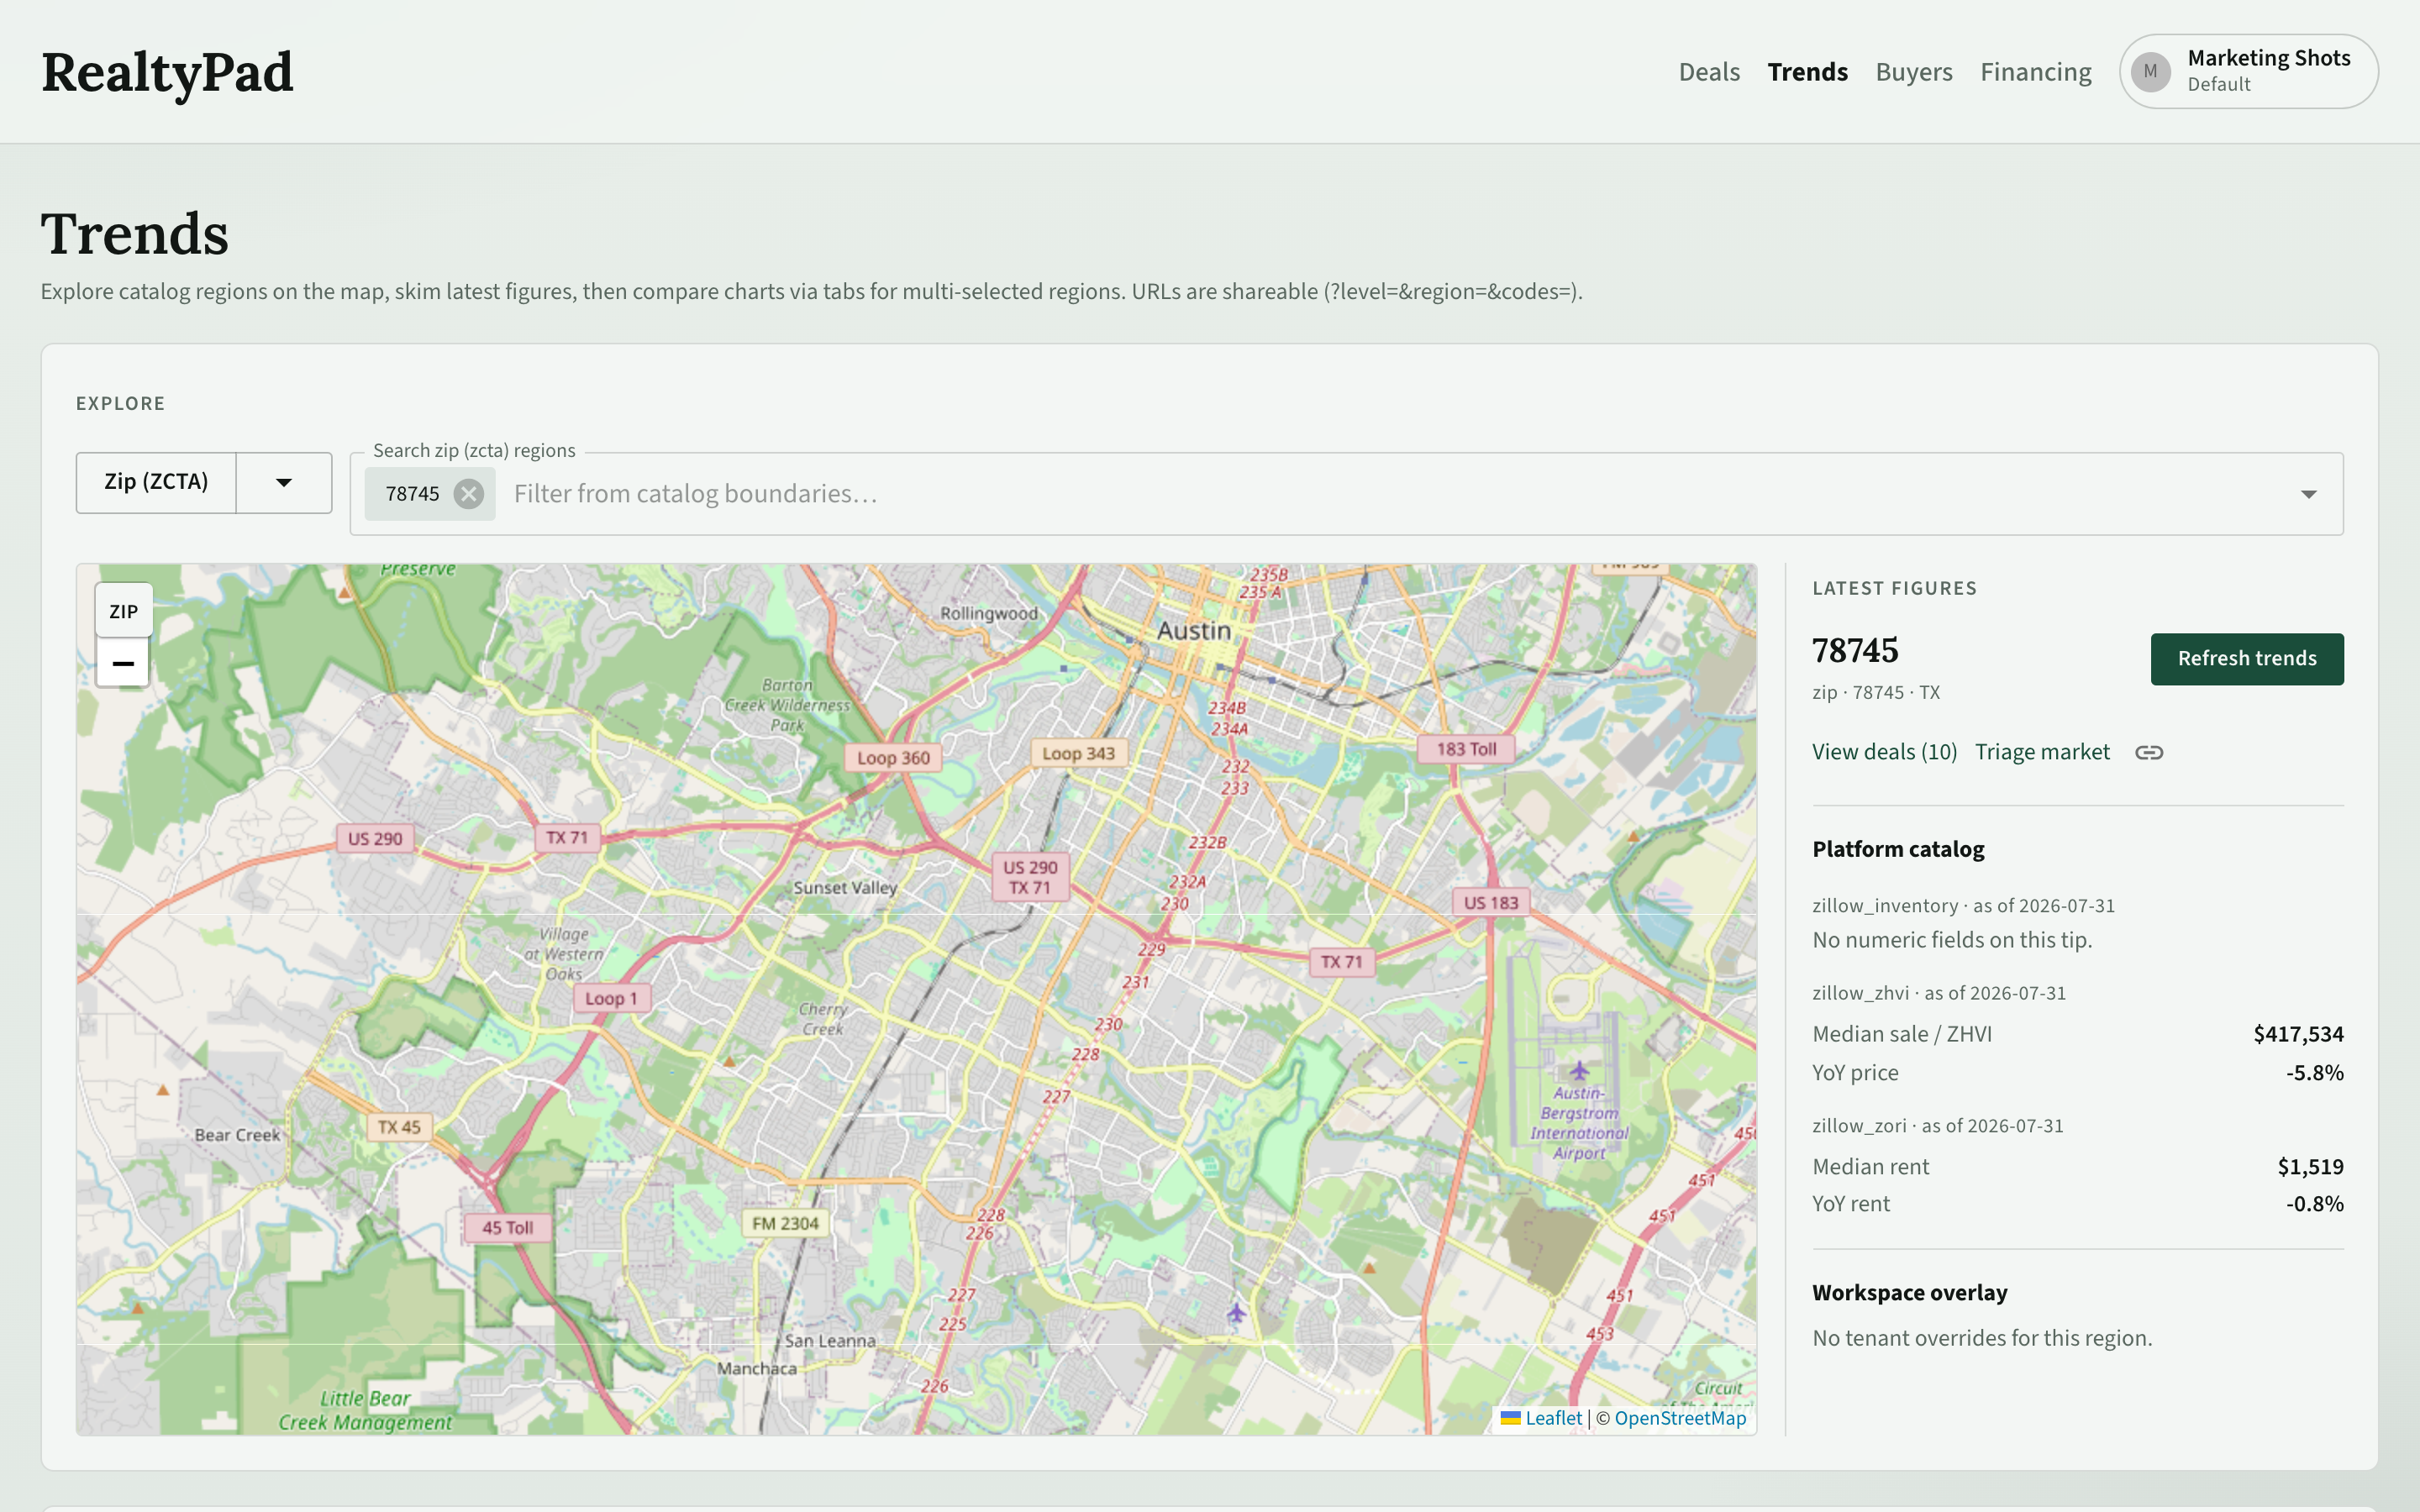The width and height of the screenshot is (2420, 1512).
Task: Click 'No tenant overrides for this region.' text
Action: tap(1981, 1338)
